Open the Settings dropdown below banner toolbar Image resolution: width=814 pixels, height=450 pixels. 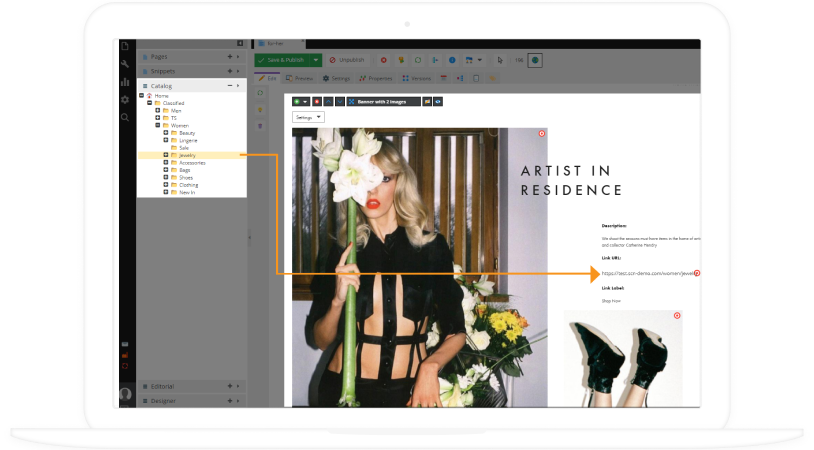307,117
